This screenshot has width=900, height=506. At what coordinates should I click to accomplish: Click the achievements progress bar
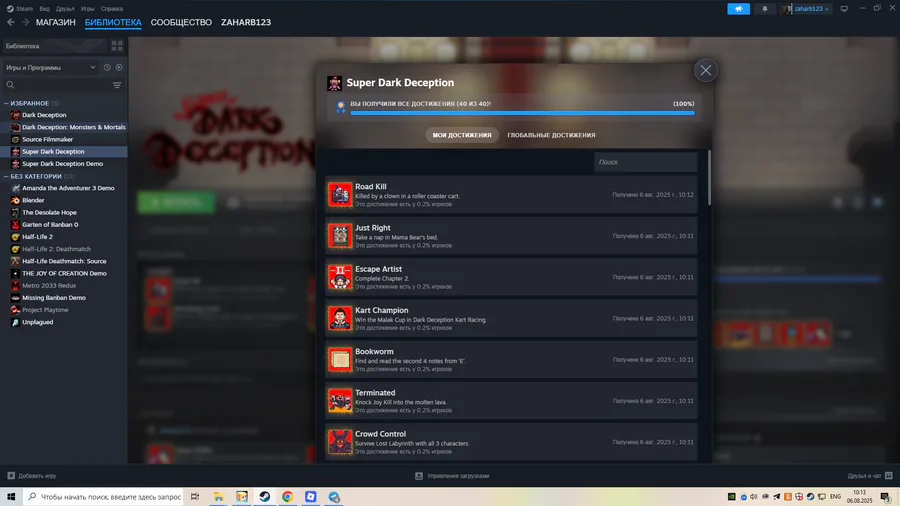522,113
